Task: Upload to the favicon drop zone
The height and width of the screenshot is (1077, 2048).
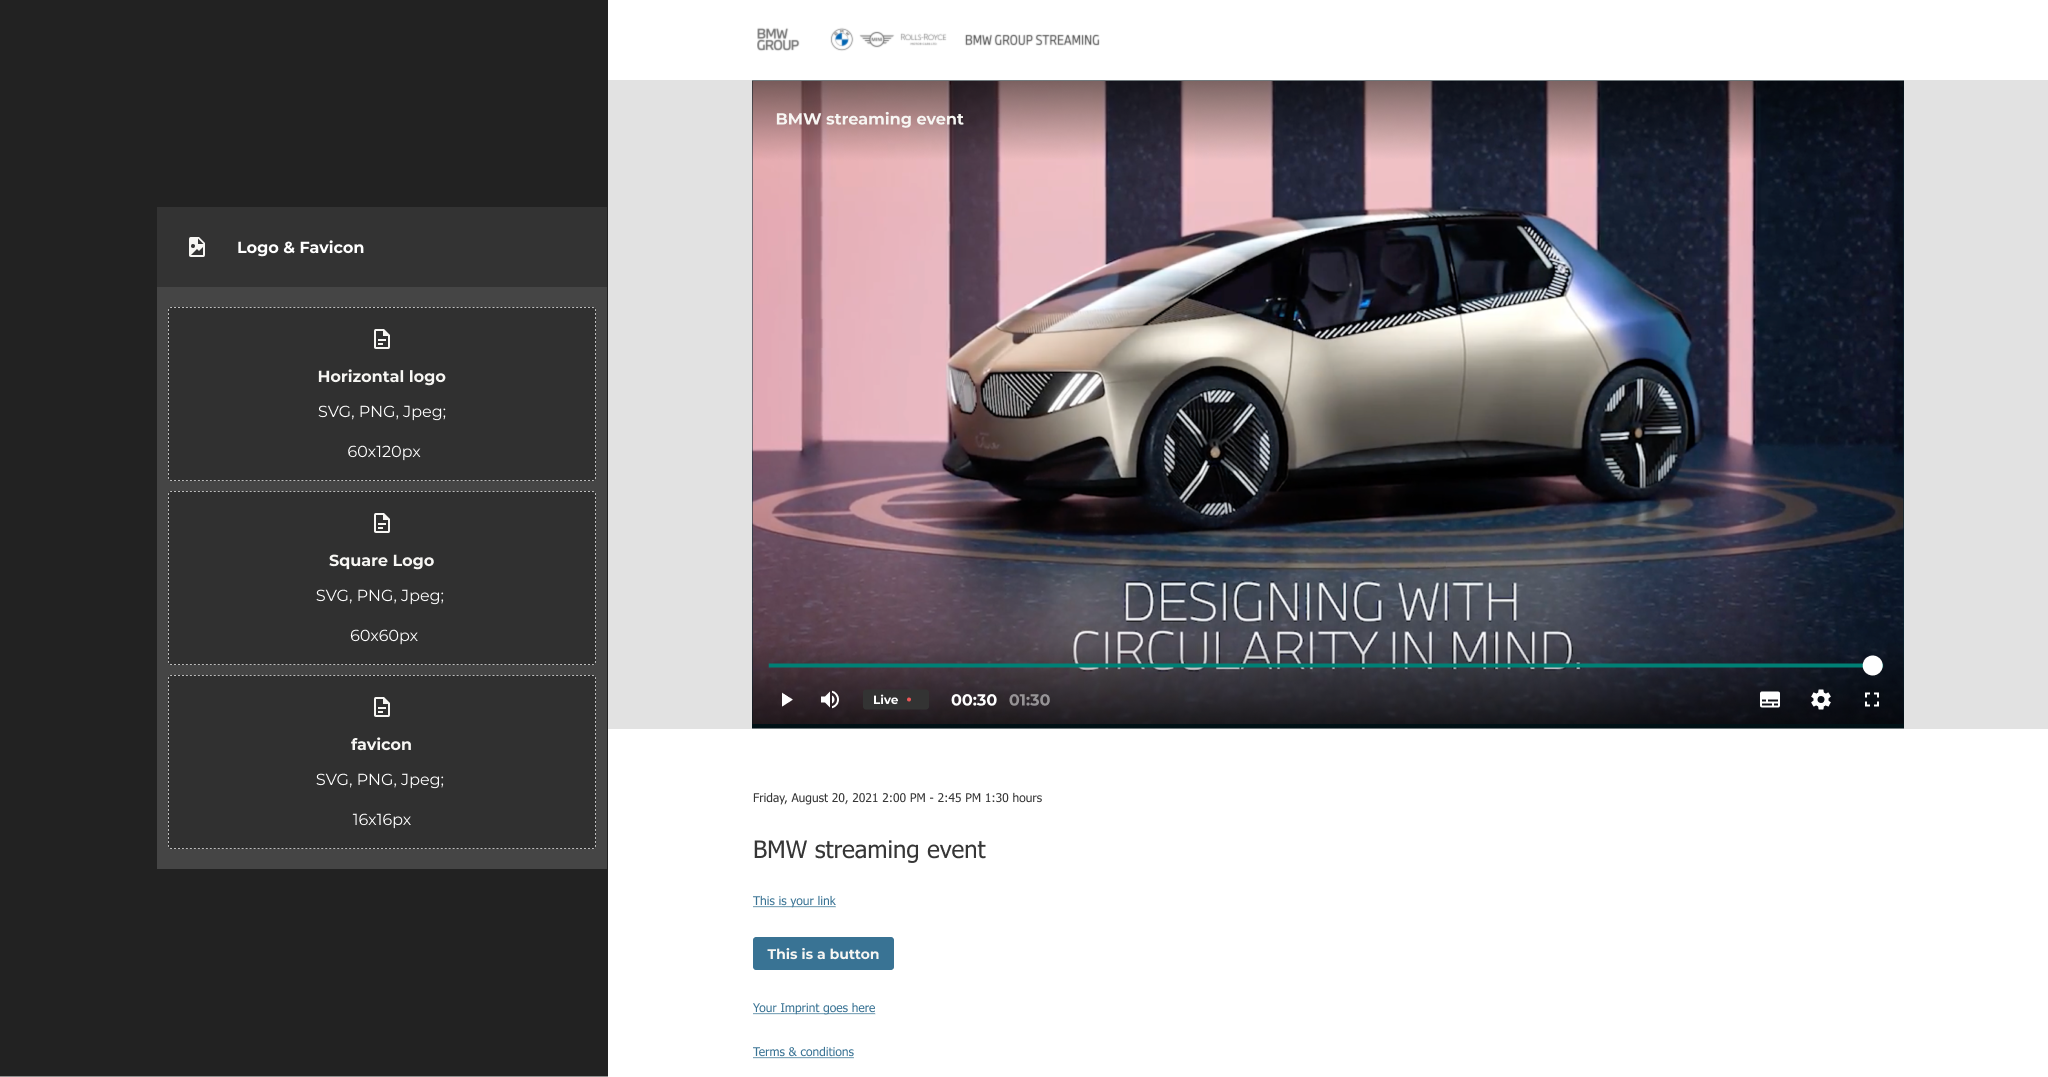Action: [x=382, y=762]
